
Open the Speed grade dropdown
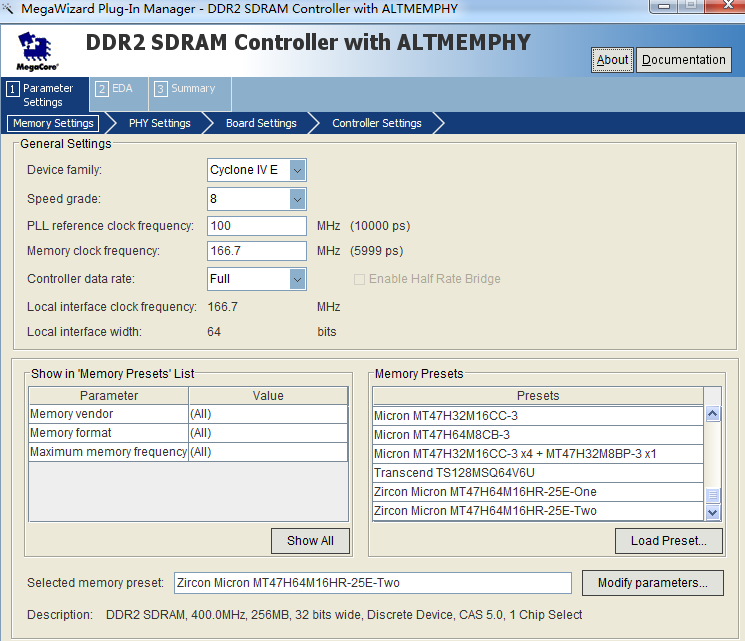click(x=298, y=199)
